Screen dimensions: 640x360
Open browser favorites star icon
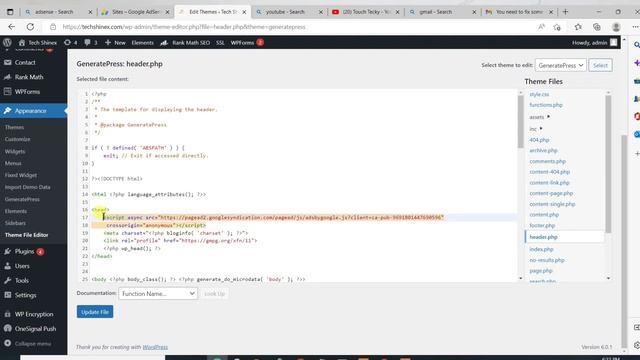click(578, 27)
